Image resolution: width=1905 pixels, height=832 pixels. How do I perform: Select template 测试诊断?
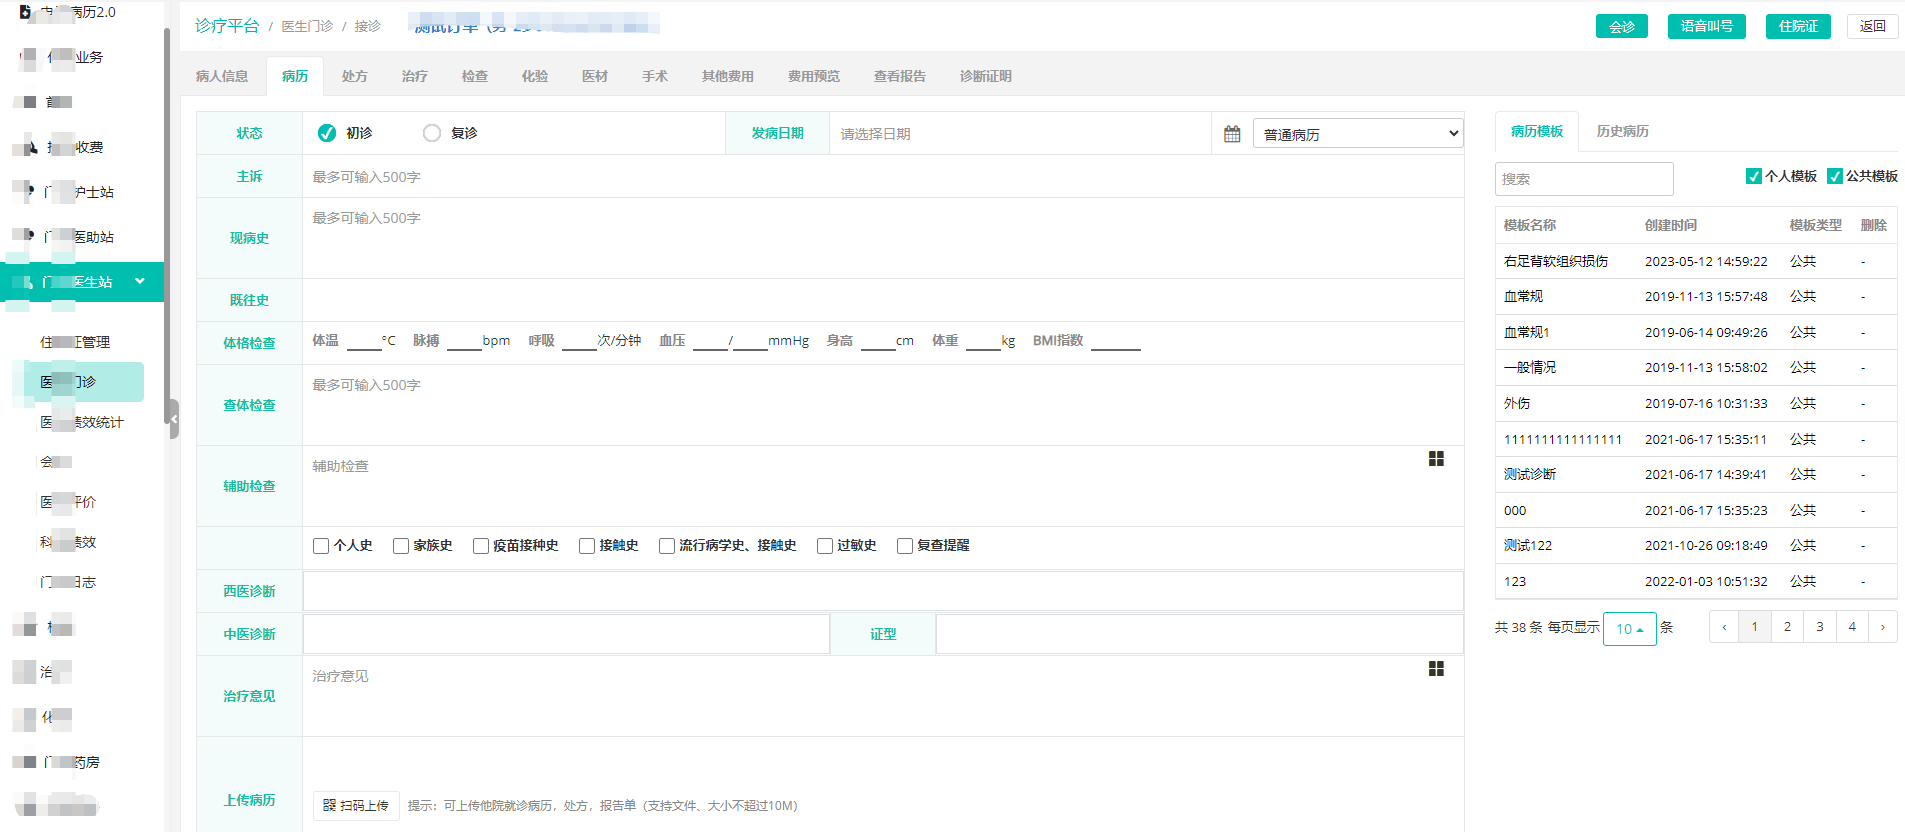[1529, 474]
